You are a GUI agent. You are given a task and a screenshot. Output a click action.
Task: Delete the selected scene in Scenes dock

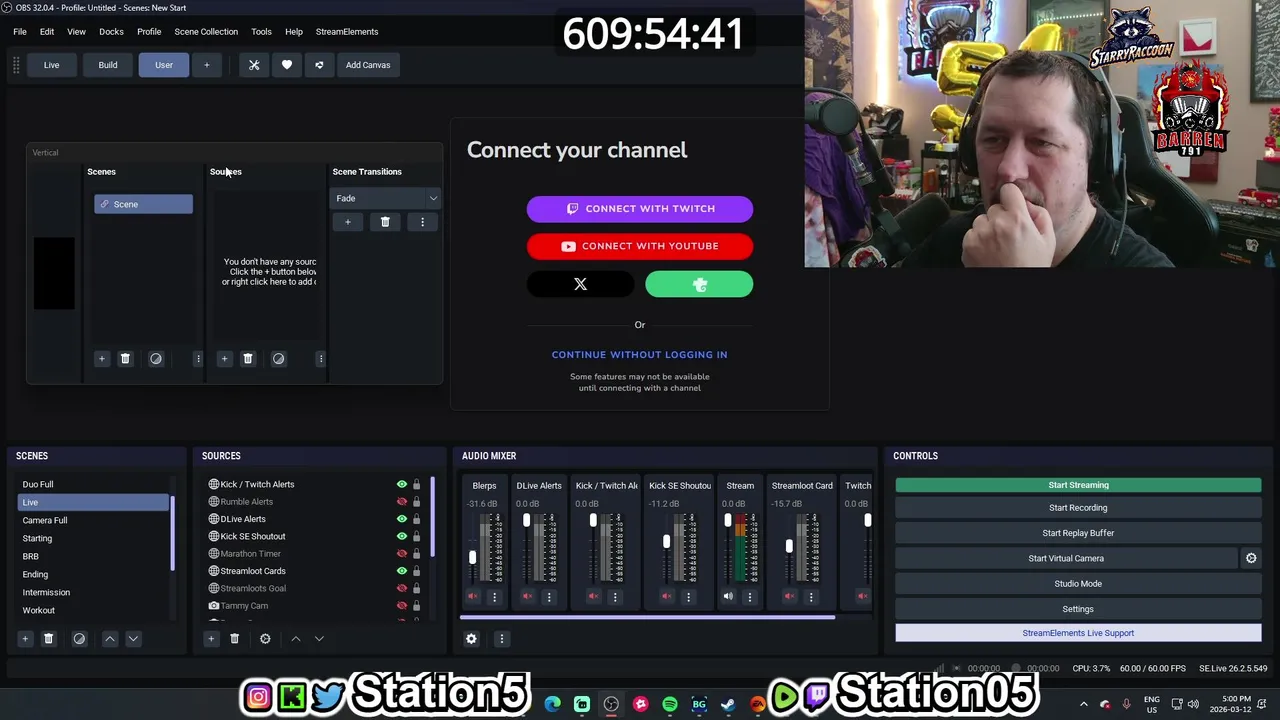pos(48,638)
